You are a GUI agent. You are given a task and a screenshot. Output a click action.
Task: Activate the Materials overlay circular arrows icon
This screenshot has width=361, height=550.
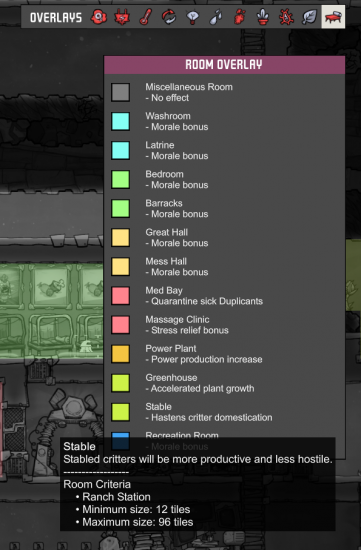pyautogui.click(x=169, y=17)
